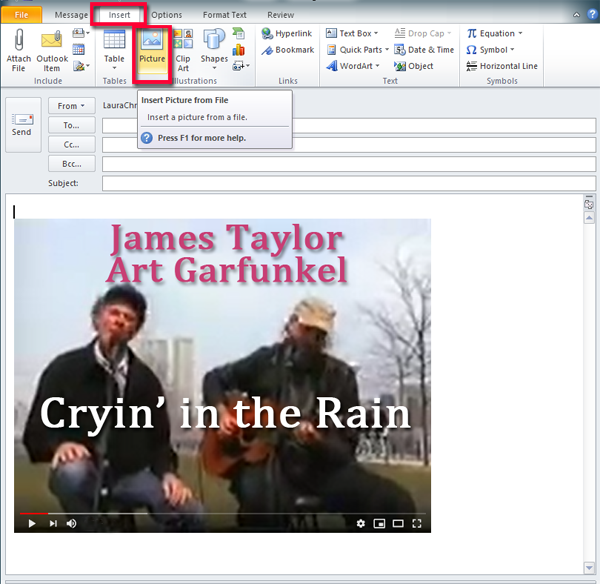Viewport: 600px width, 584px height.
Task: Click the Attach File paperclip button
Action: [x=18, y=50]
